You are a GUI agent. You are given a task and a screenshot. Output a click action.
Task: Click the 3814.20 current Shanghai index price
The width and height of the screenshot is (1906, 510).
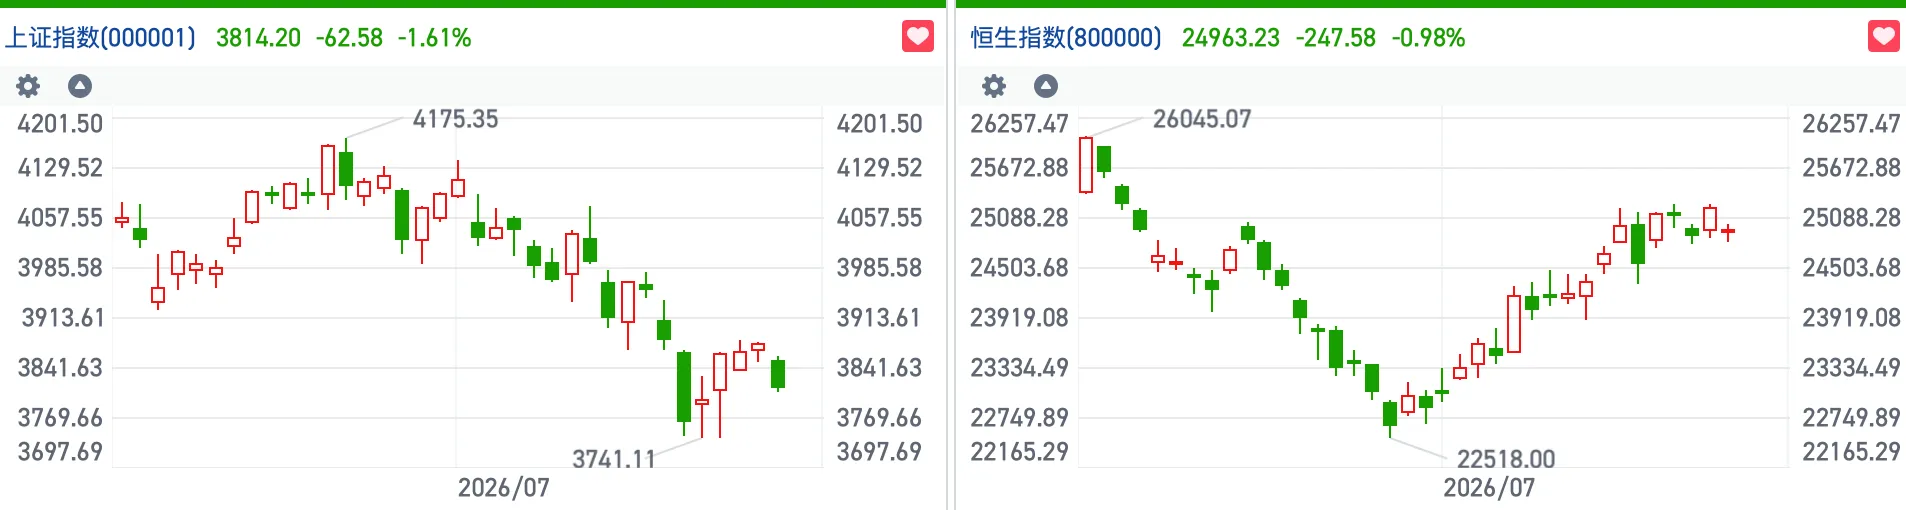point(258,38)
